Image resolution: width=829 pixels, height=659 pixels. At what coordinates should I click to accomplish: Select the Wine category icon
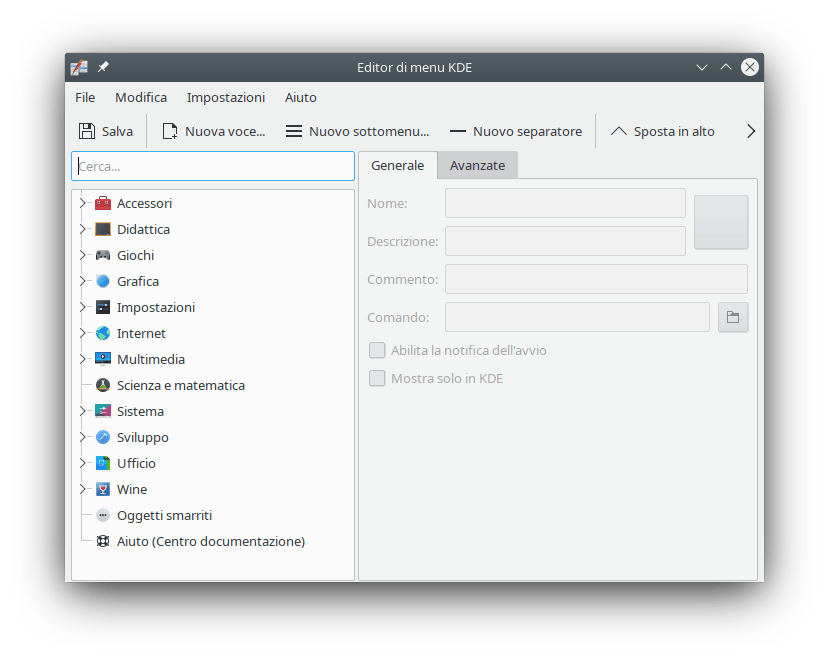pos(103,489)
